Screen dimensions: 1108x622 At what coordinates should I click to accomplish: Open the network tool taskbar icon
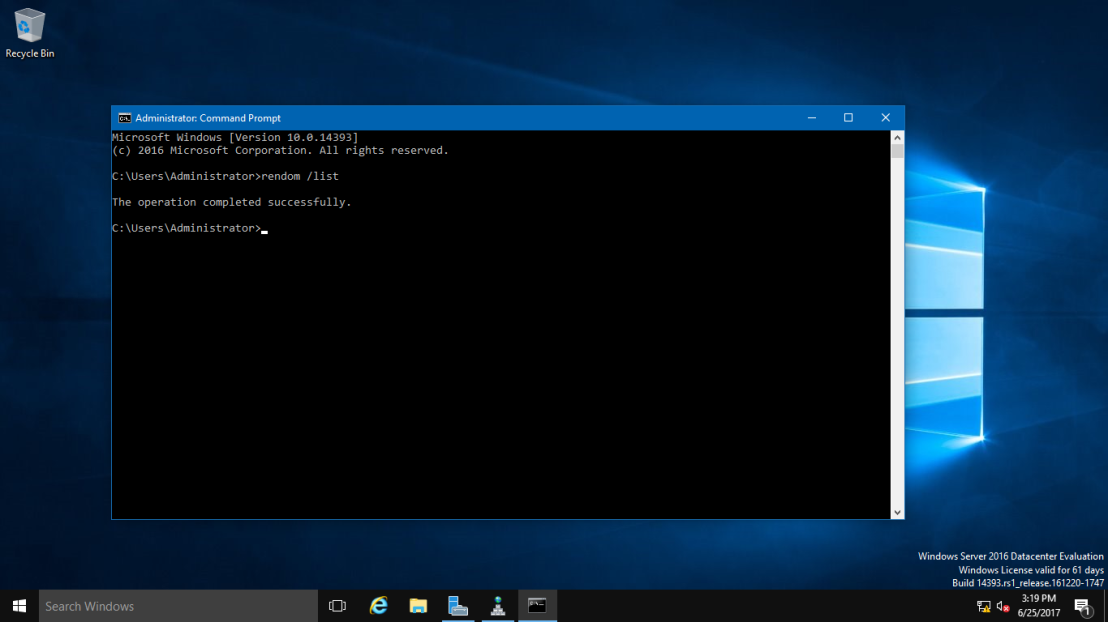(x=497, y=606)
